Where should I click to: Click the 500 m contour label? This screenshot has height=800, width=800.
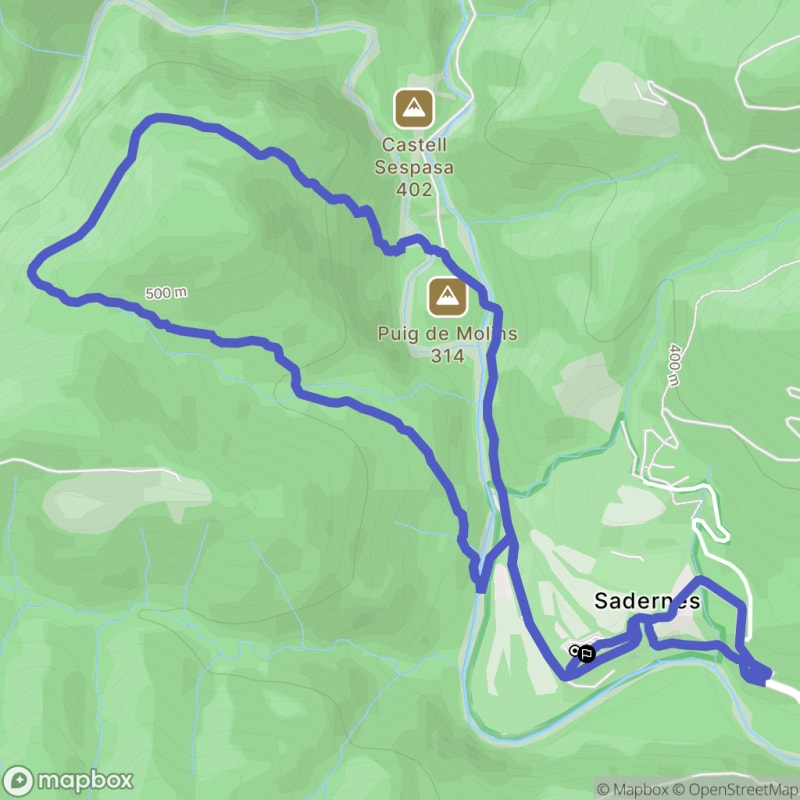(166, 293)
